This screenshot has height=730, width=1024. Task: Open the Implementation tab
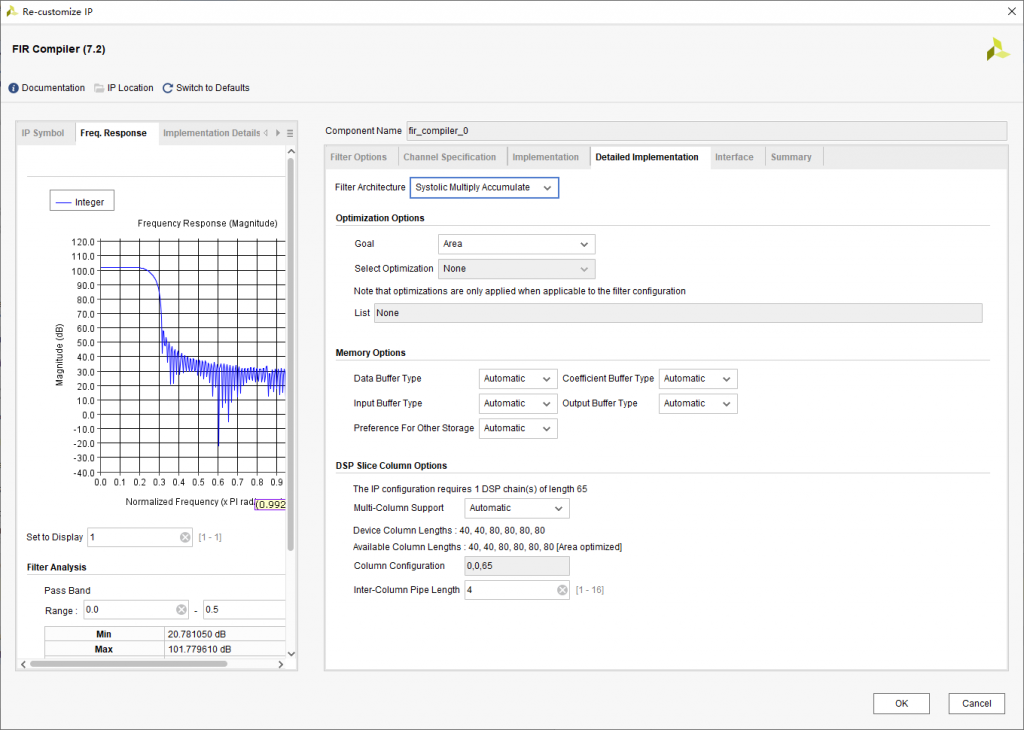click(x=545, y=157)
